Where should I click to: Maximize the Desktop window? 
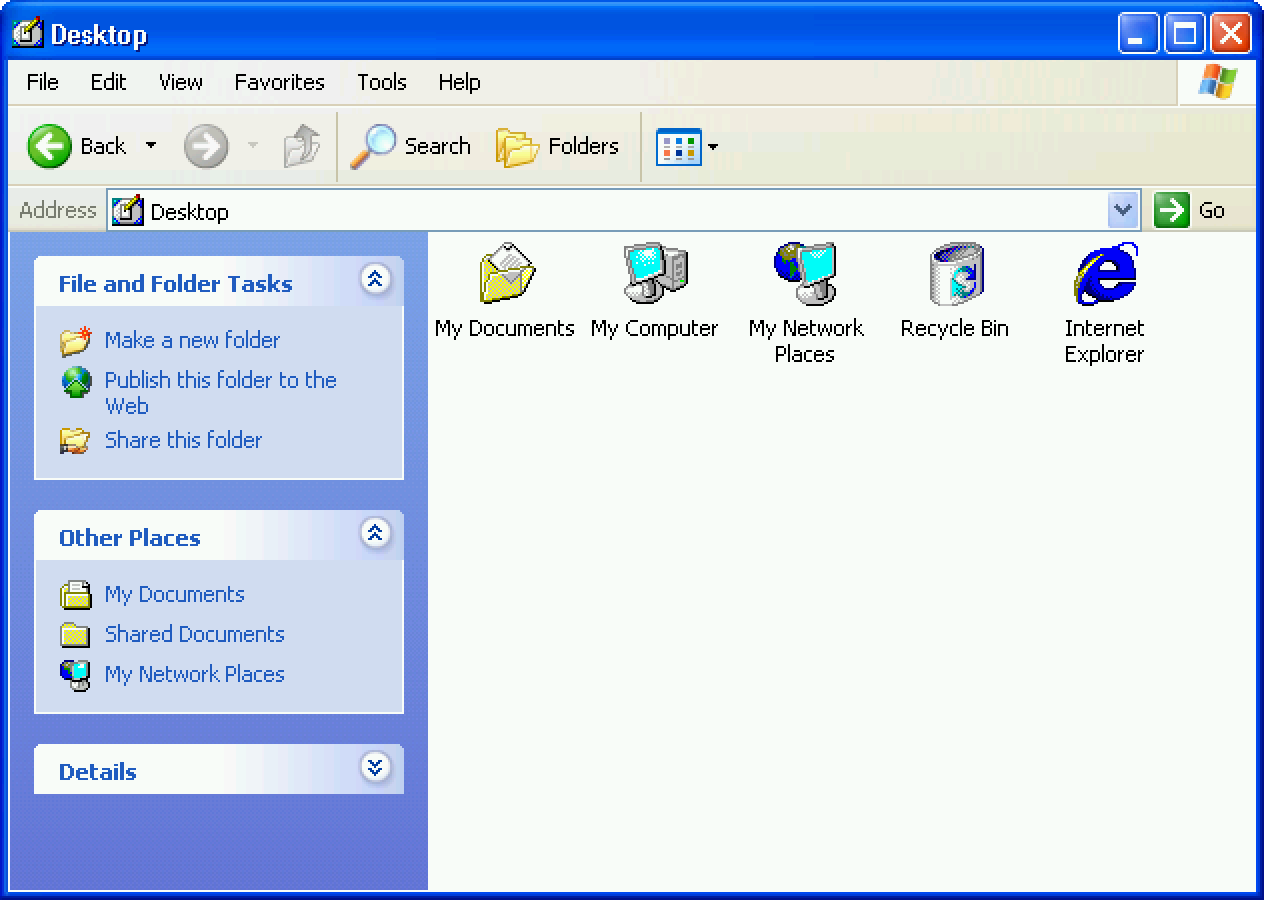coord(1184,34)
